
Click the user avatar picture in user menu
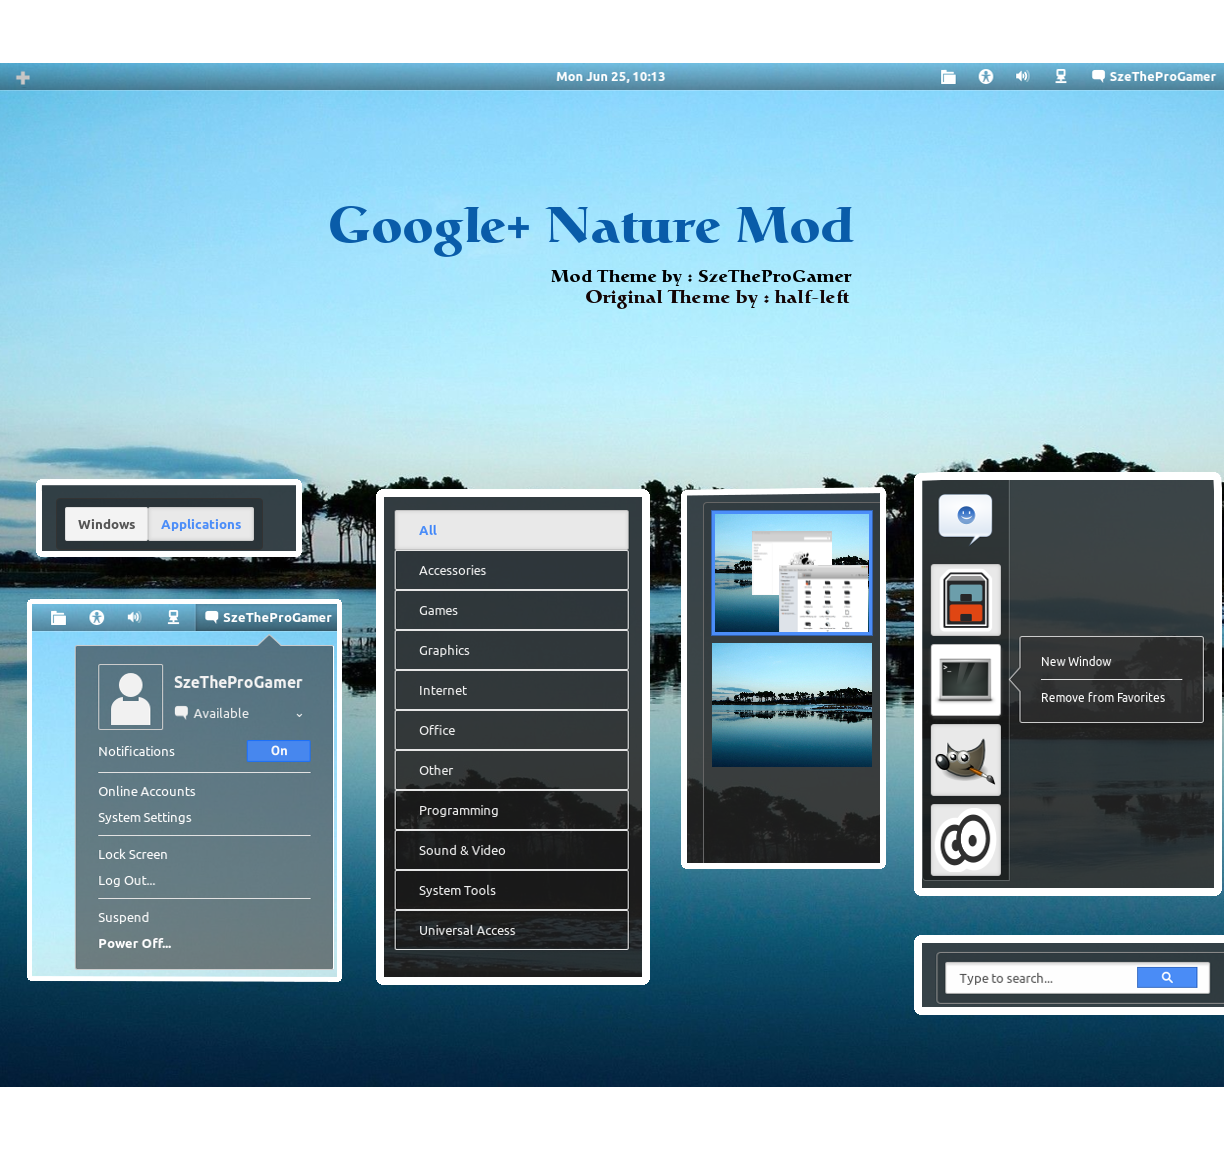pyautogui.click(x=131, y=697)
